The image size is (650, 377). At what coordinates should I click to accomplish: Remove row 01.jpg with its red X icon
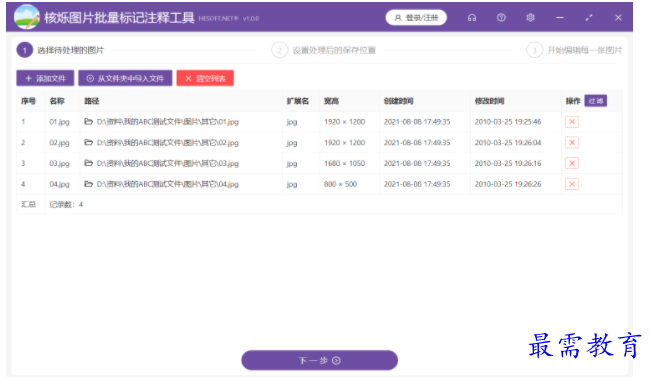pos(572,122)
